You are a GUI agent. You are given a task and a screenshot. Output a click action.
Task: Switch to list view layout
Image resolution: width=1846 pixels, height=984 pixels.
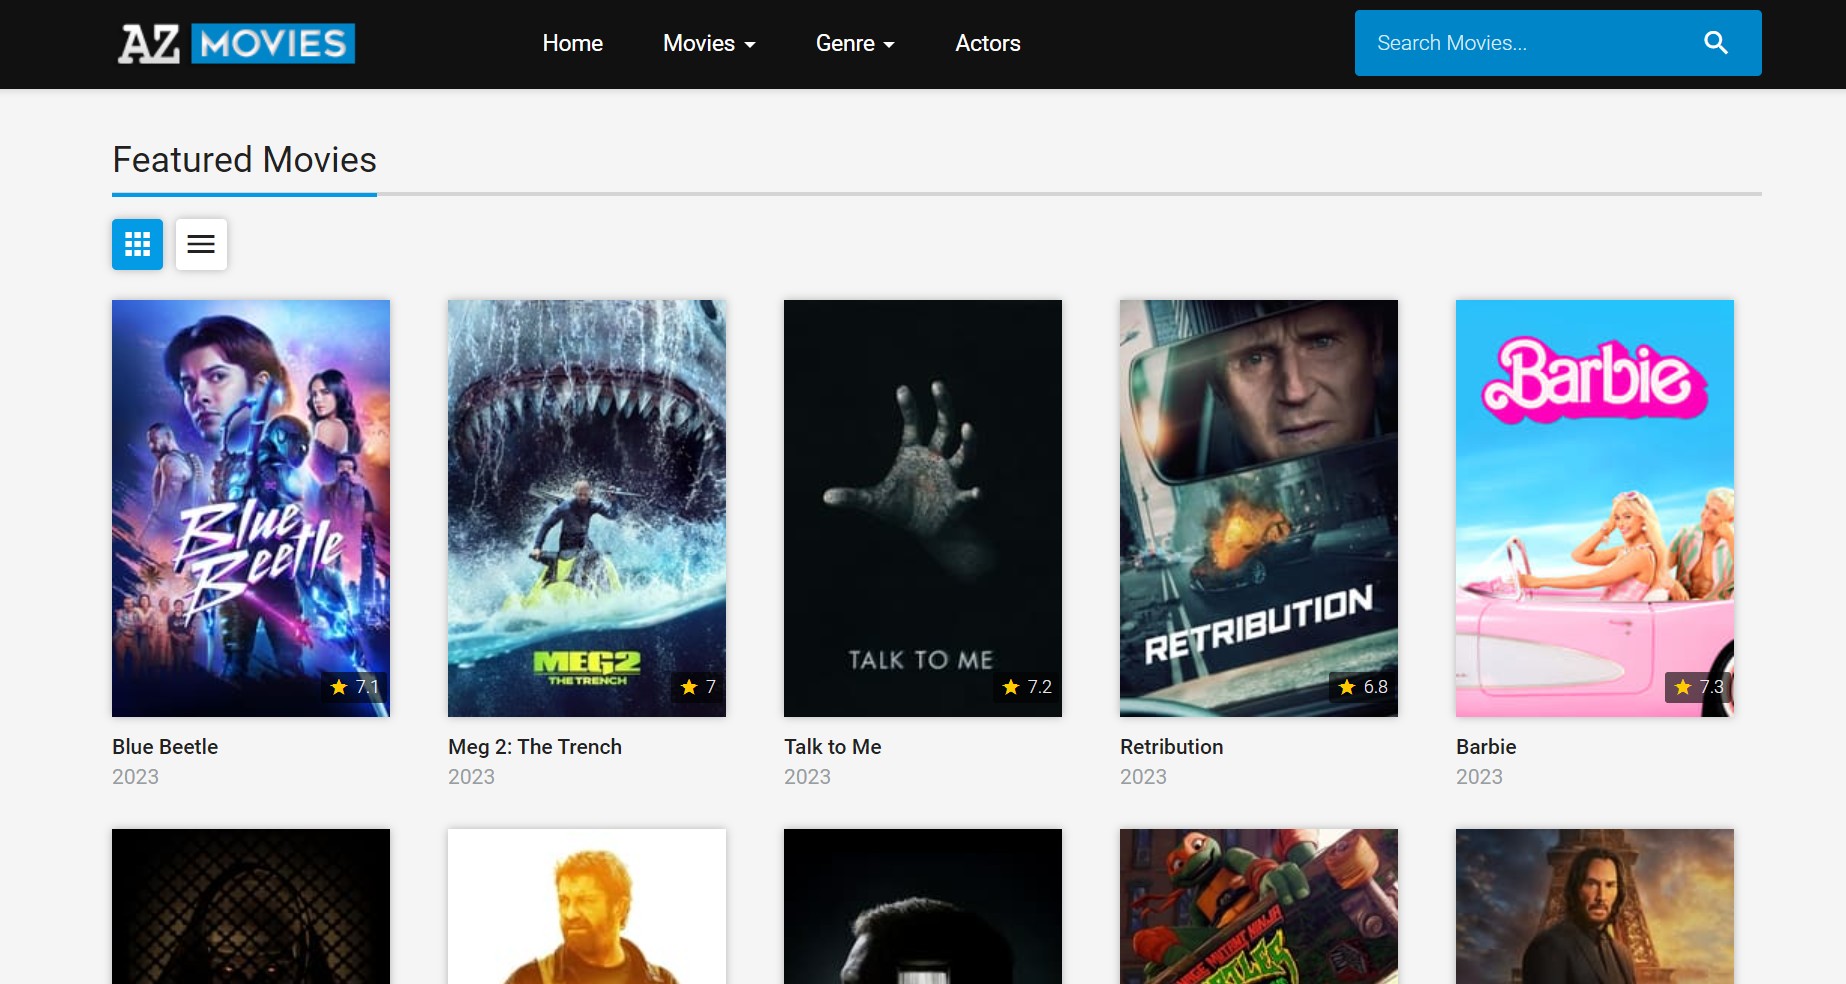click(x=201, y=244)
